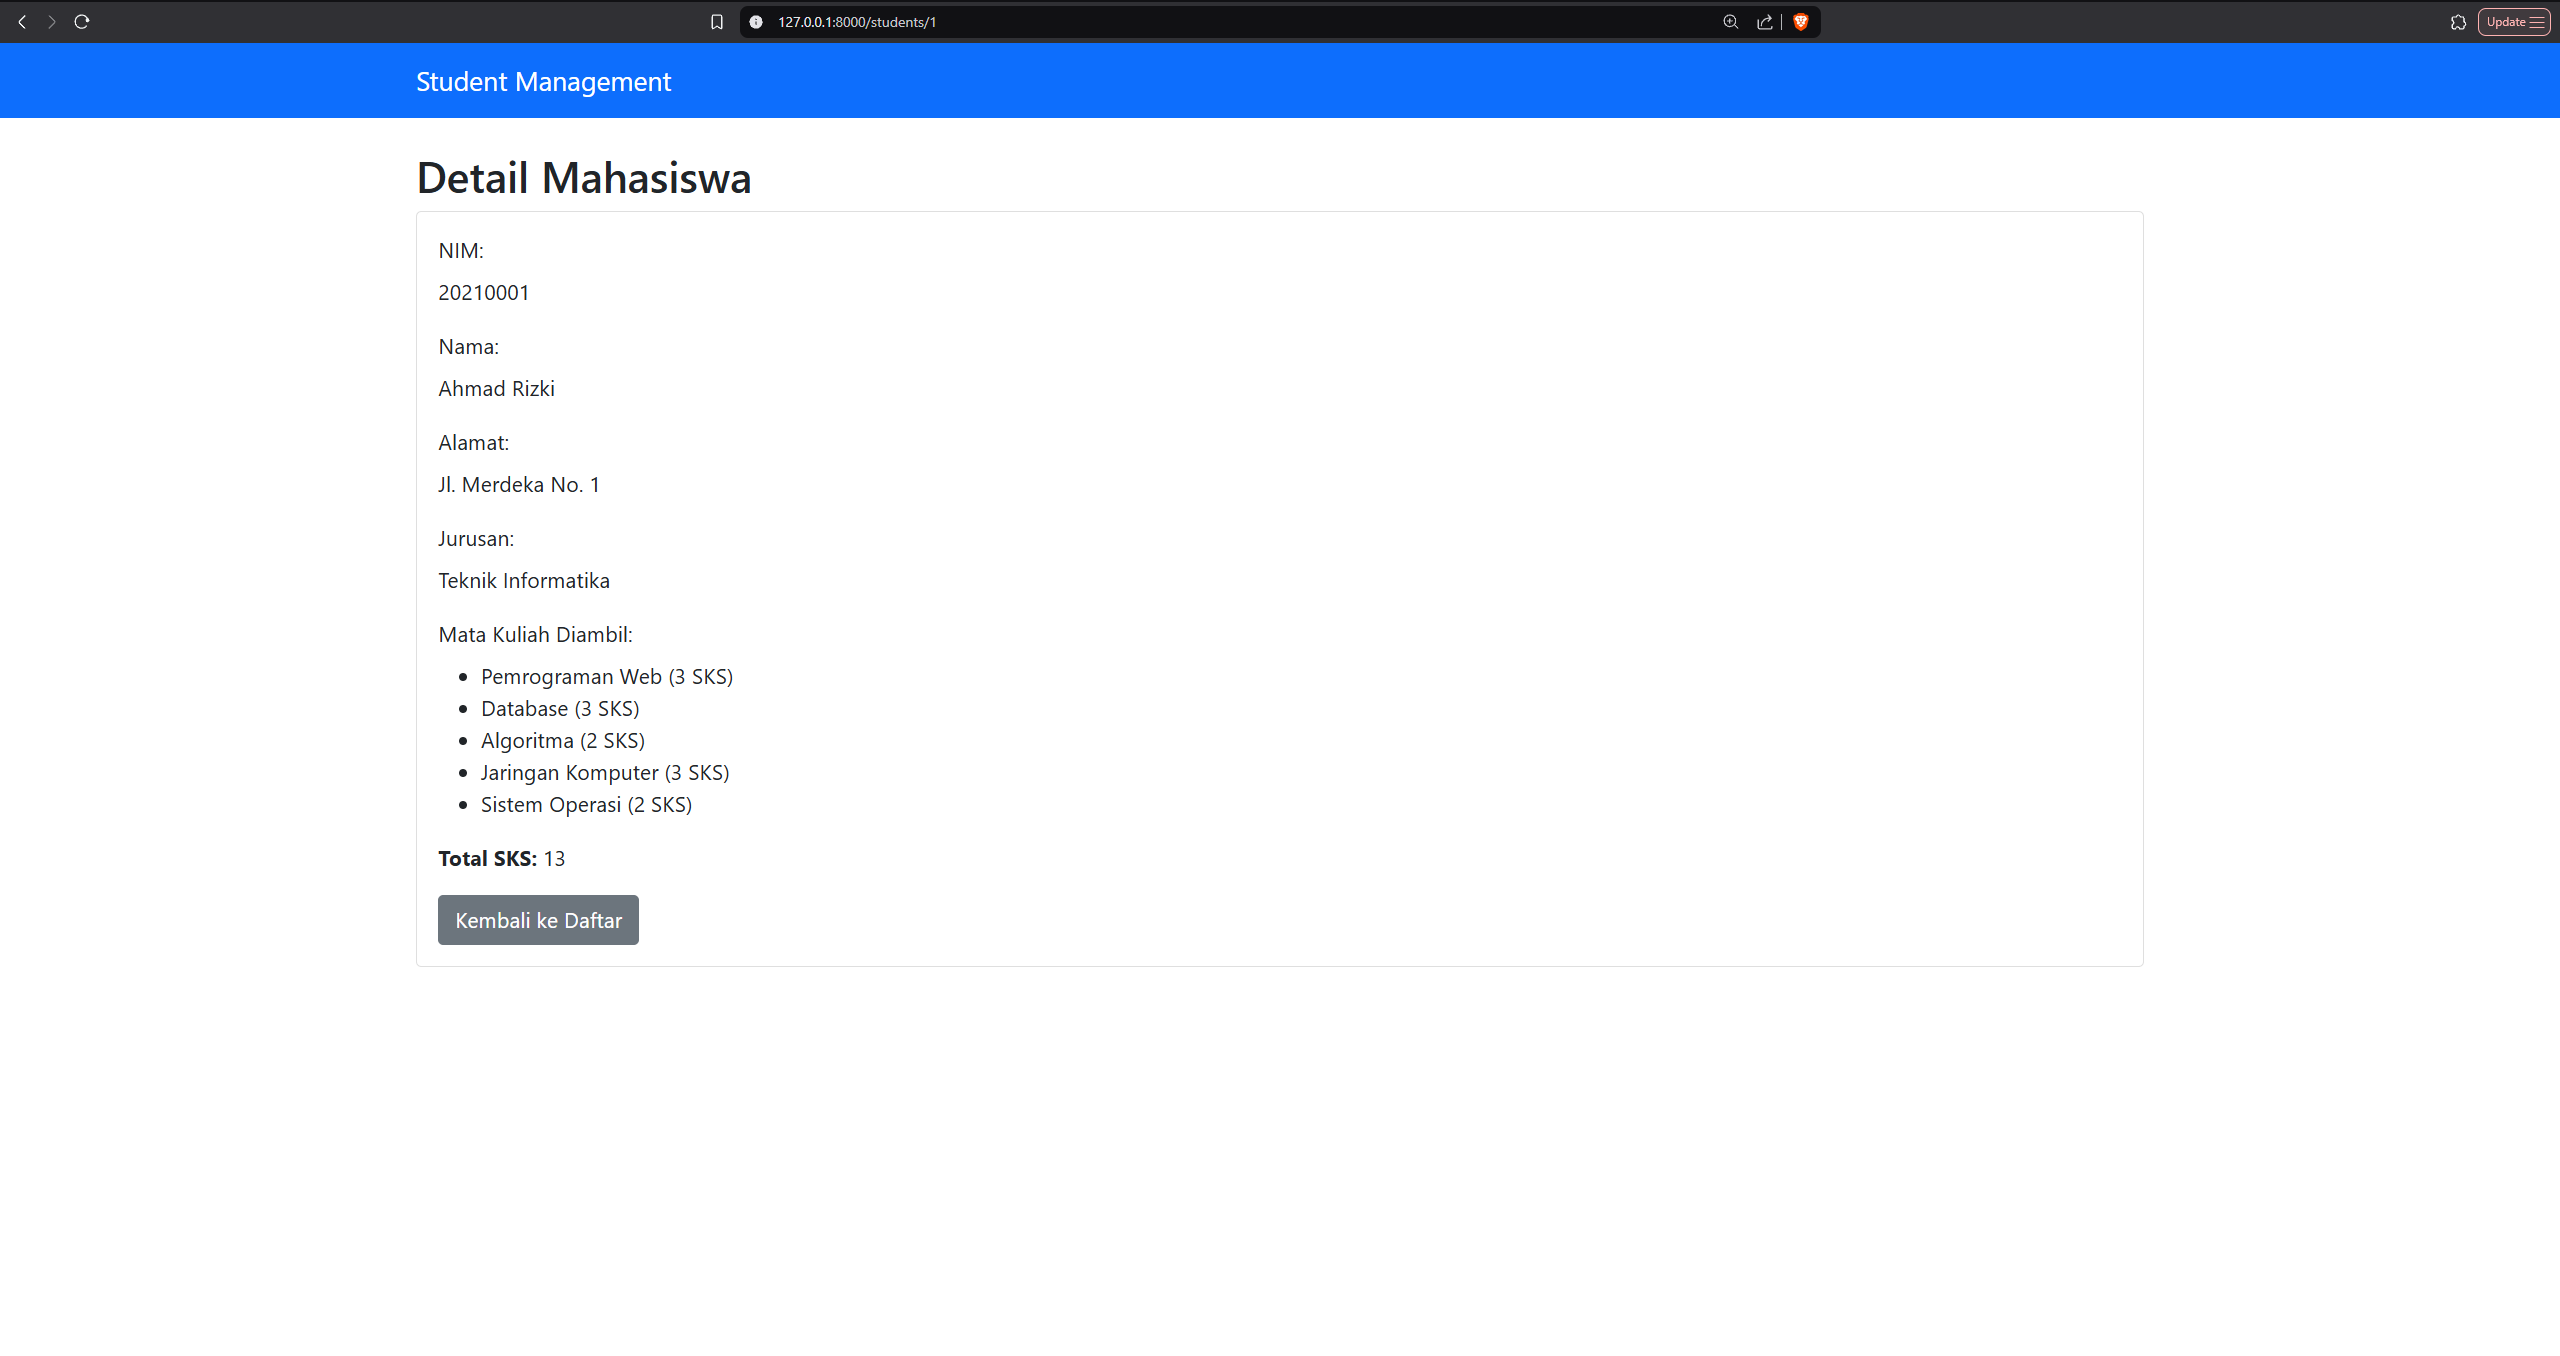Click the Database (3 SKS) entry

(559, 708)
